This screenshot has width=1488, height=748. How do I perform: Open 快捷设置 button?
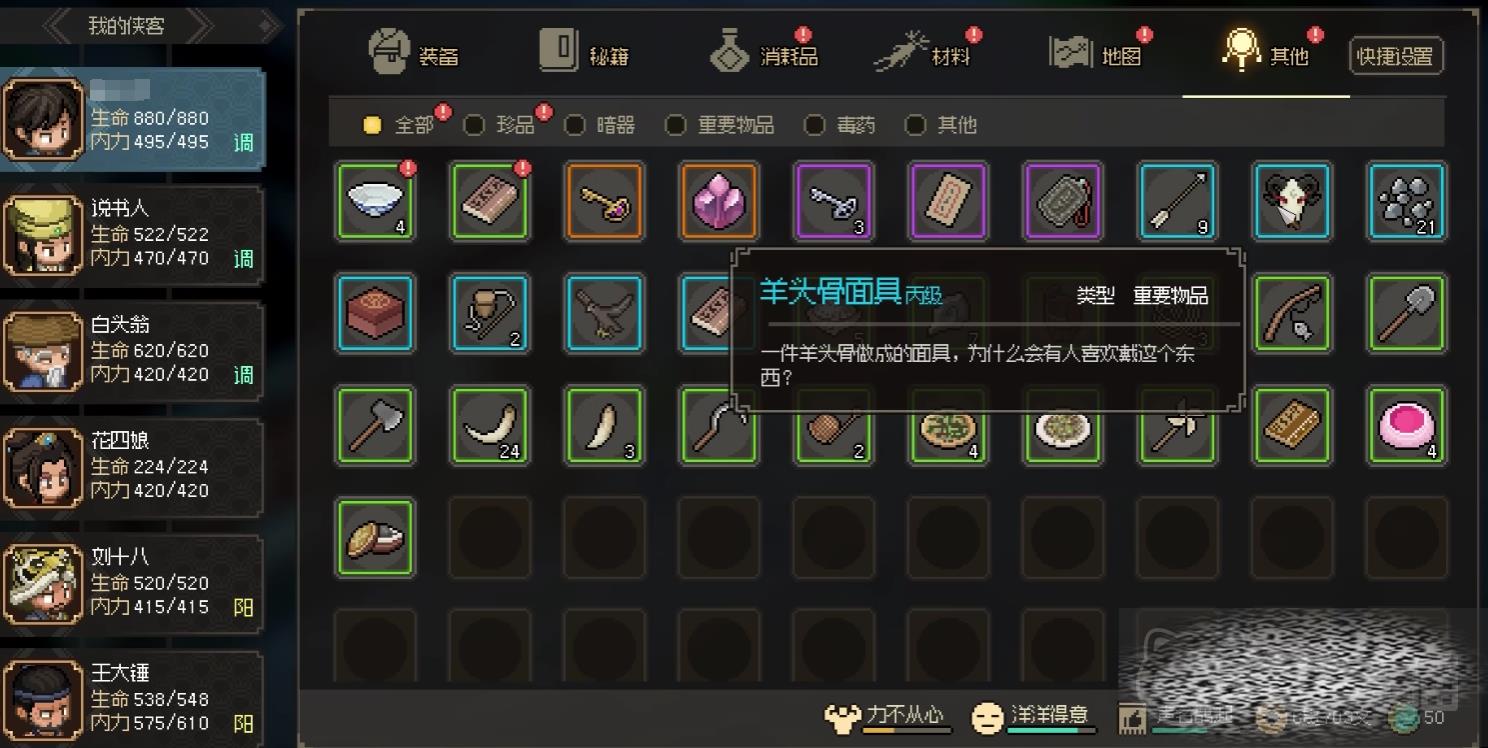[1396, 57]
